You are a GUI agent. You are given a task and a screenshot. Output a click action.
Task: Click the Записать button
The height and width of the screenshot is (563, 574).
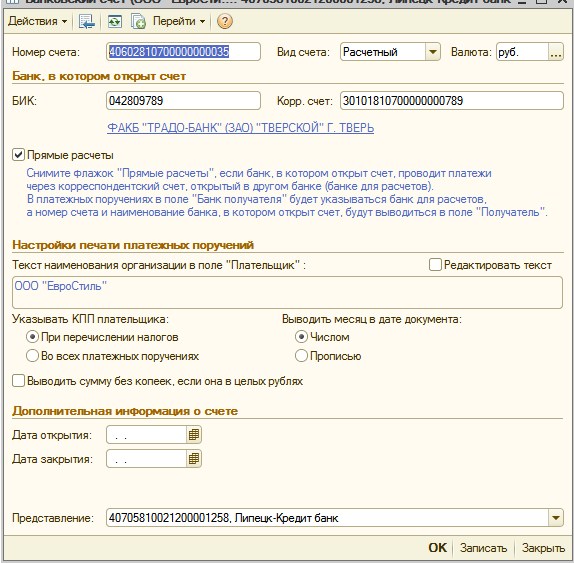[483, 548]
